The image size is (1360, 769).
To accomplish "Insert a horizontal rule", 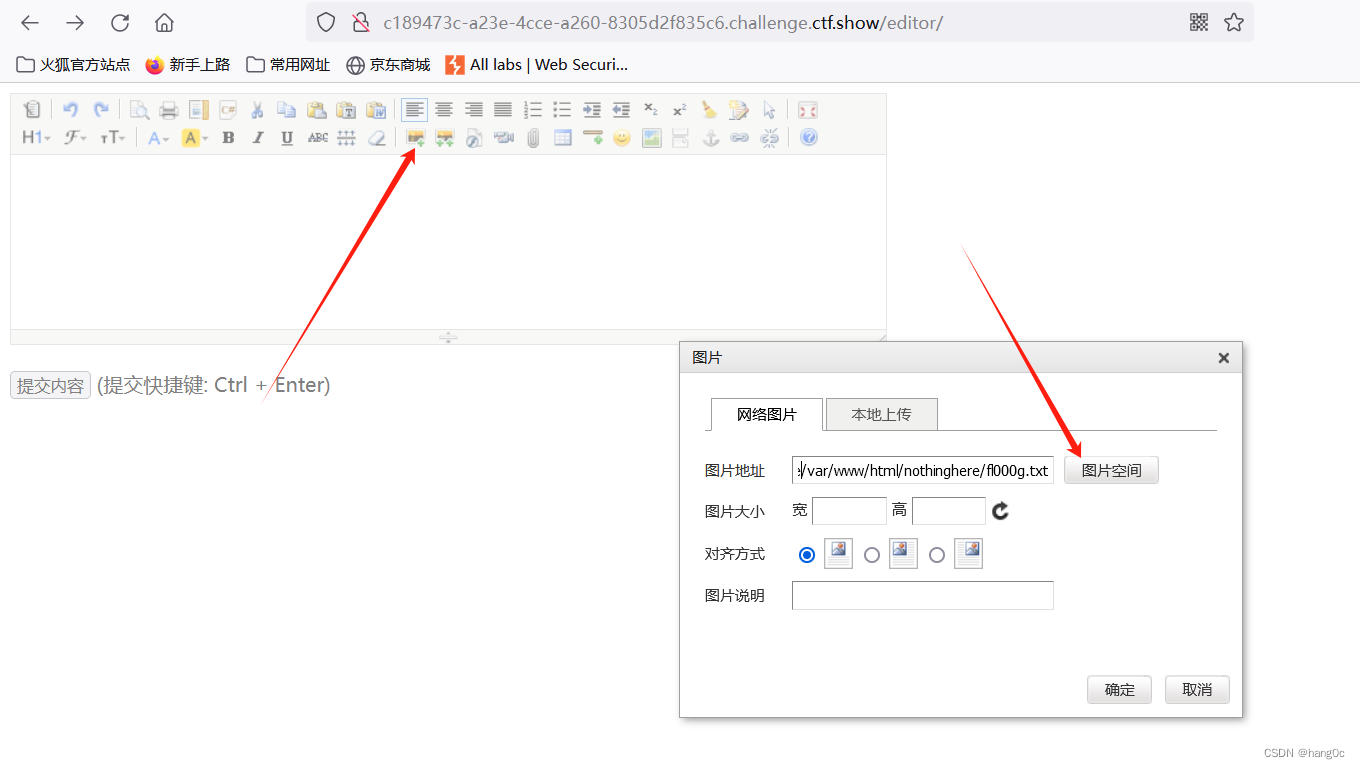I will pyautogui.click(x=592, y=138).
